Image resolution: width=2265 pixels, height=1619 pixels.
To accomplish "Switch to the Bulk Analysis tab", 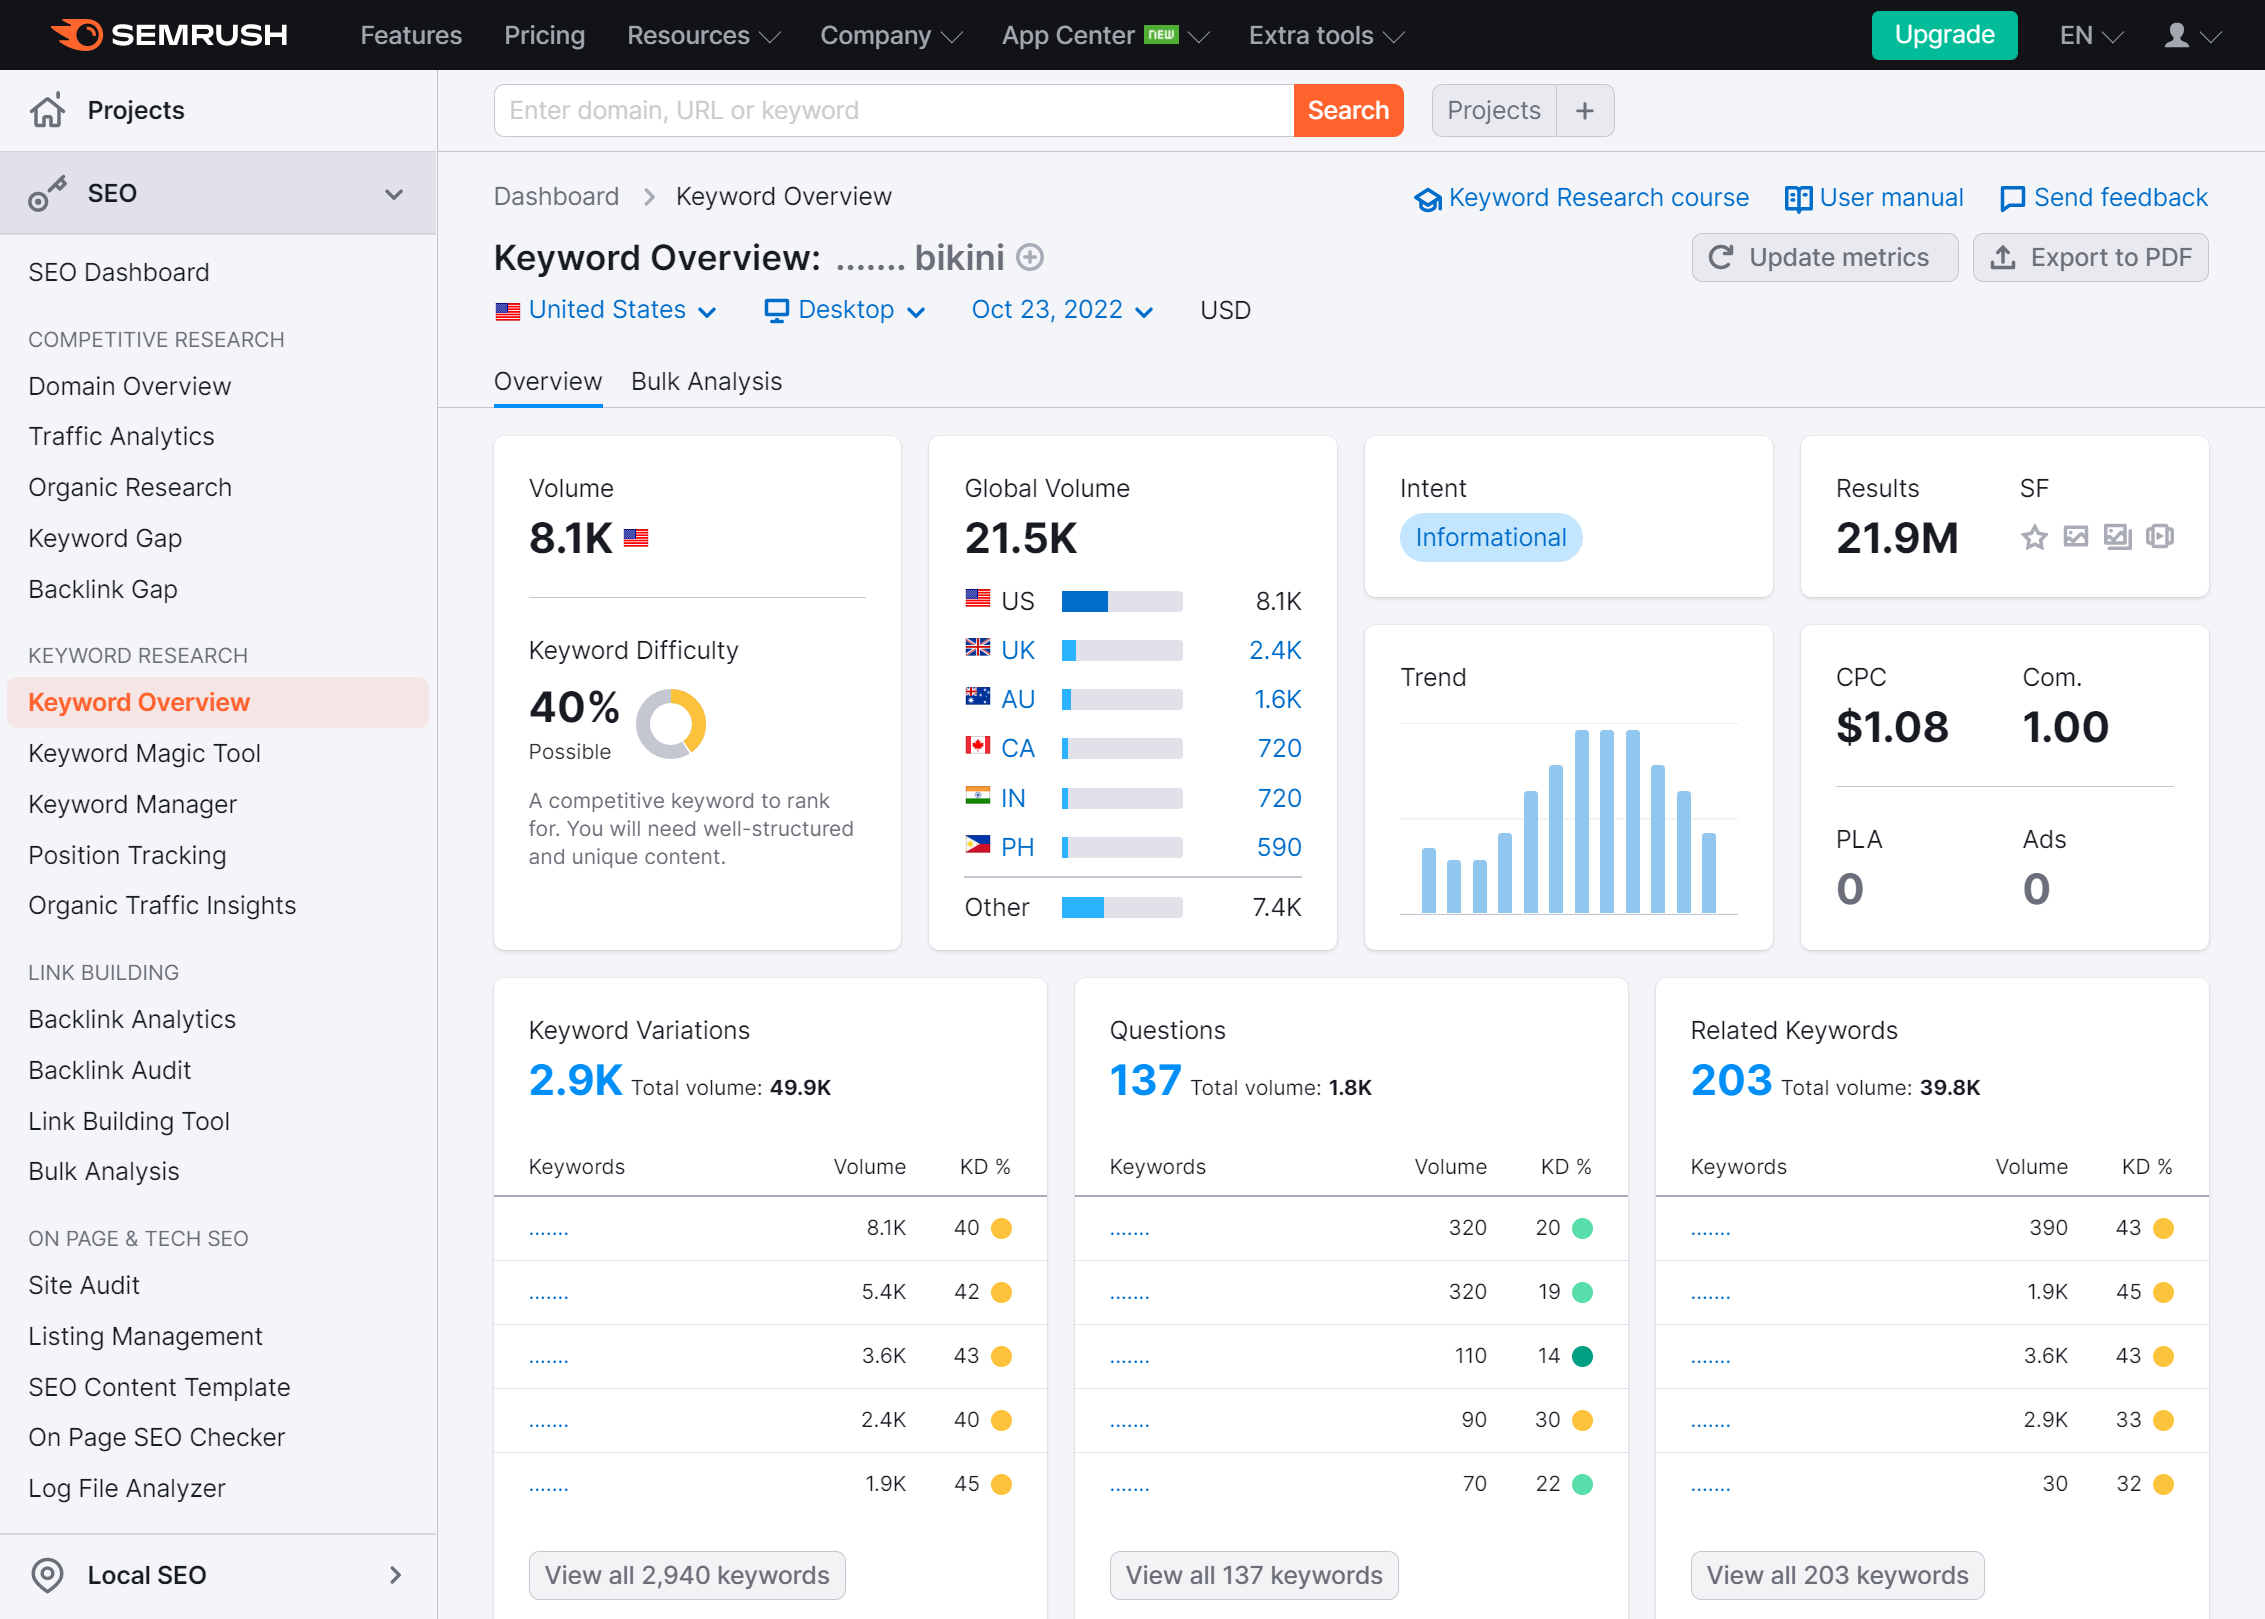I will (706, 382).
